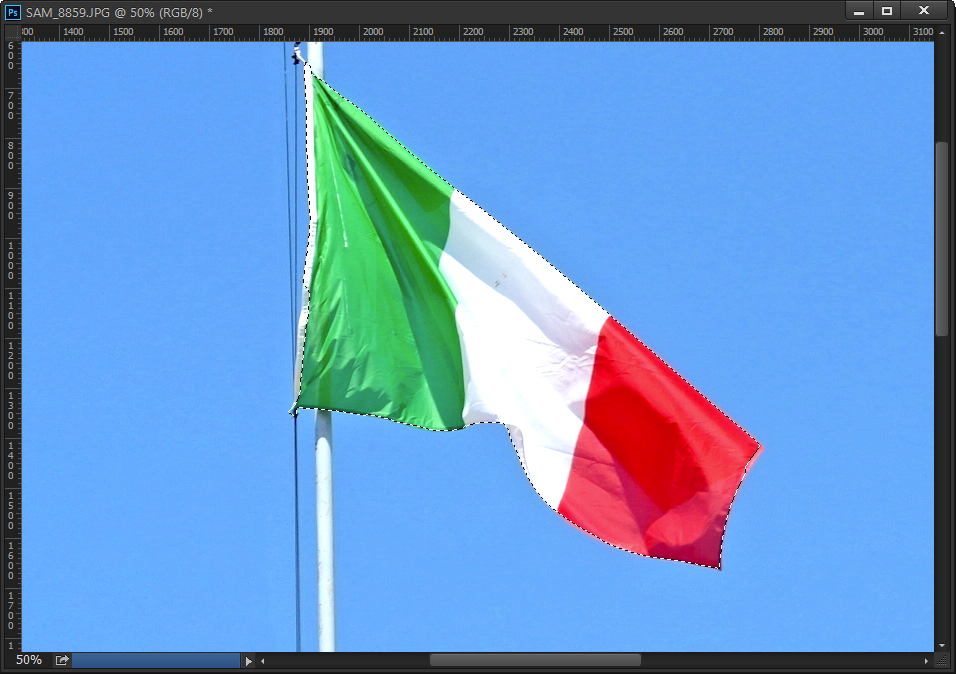The width and height of the screenshot is (956, 674).
Task: Click the vertical scrollbar down arrow
Action: (941, 645)
